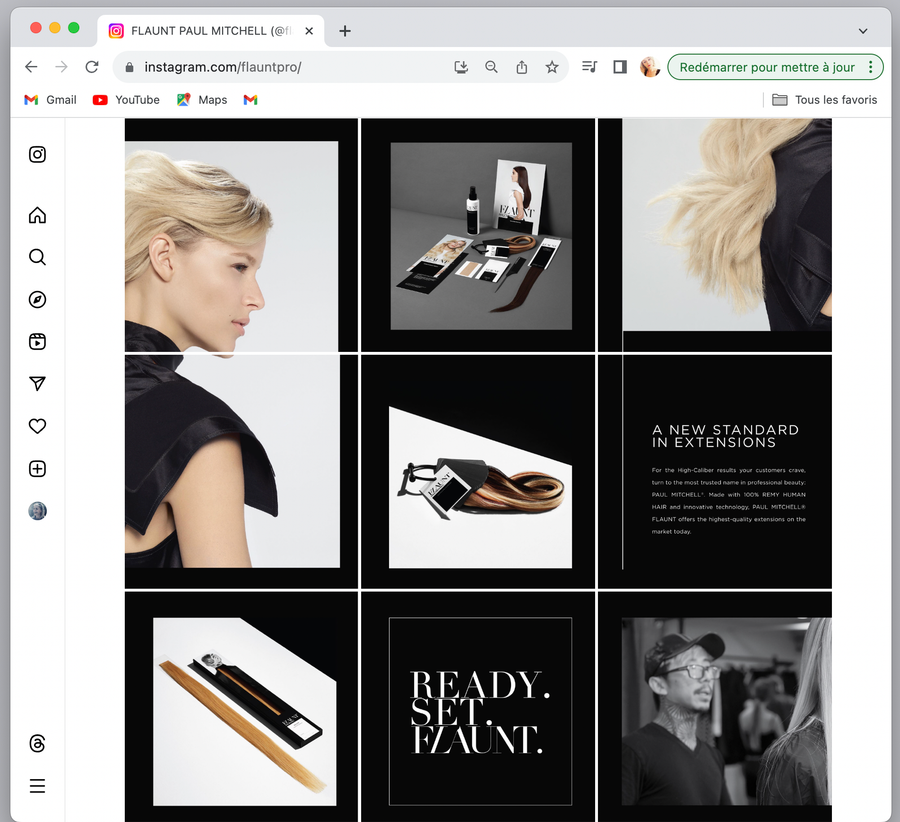Open the Gmail bookmark
The image size is (900, 822).
pos(50,100)
